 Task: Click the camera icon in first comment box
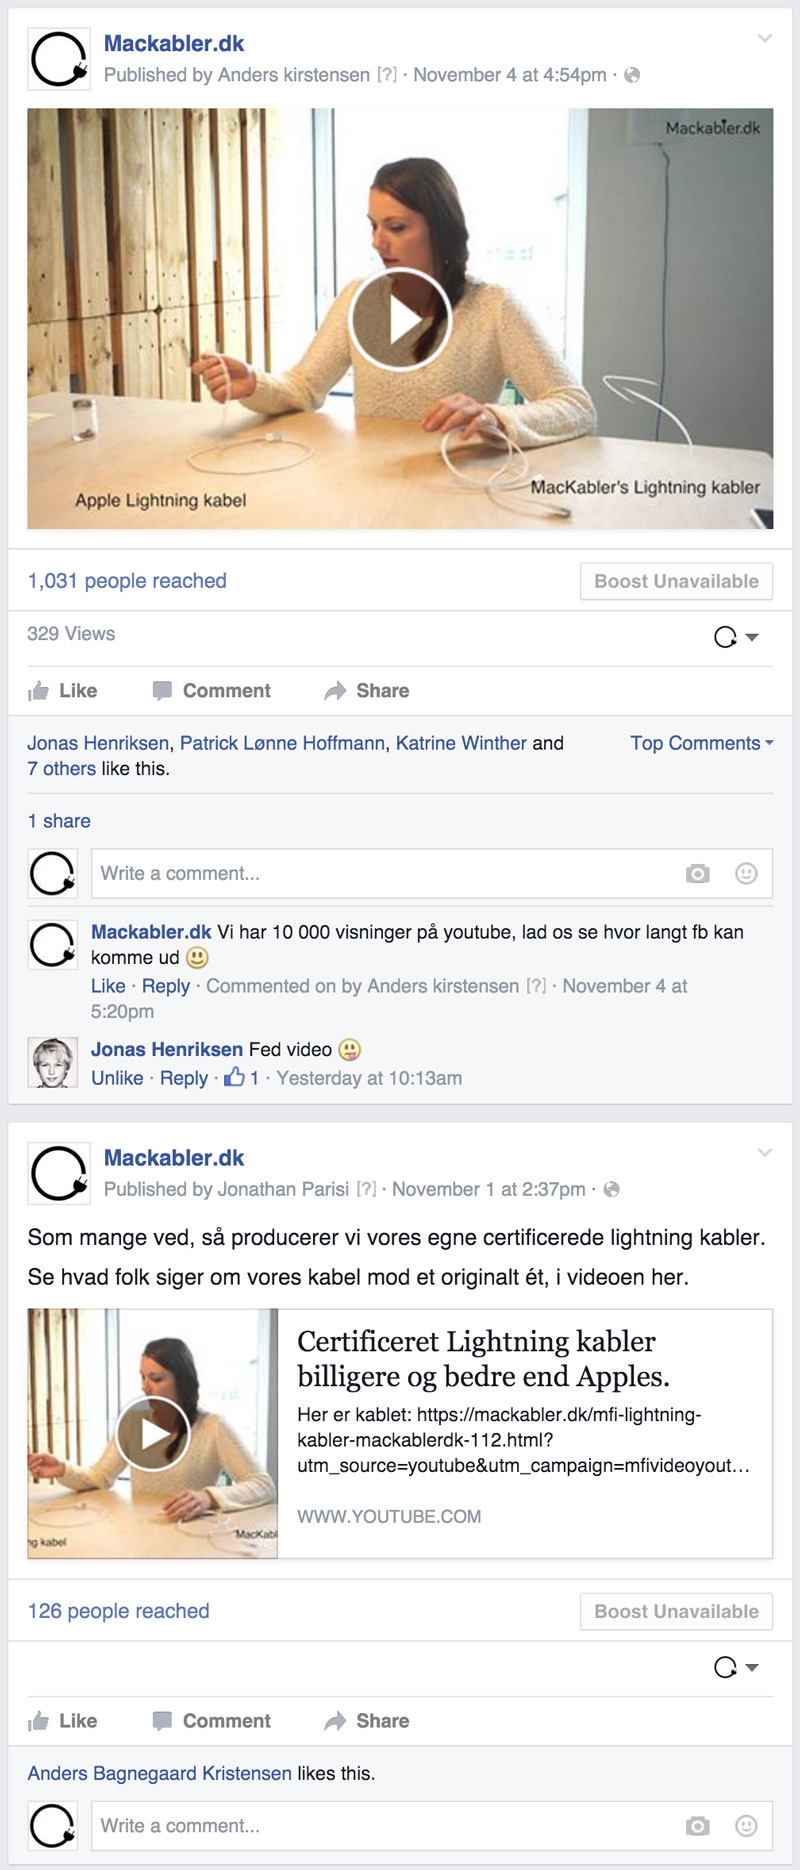[x=697, y=874]
